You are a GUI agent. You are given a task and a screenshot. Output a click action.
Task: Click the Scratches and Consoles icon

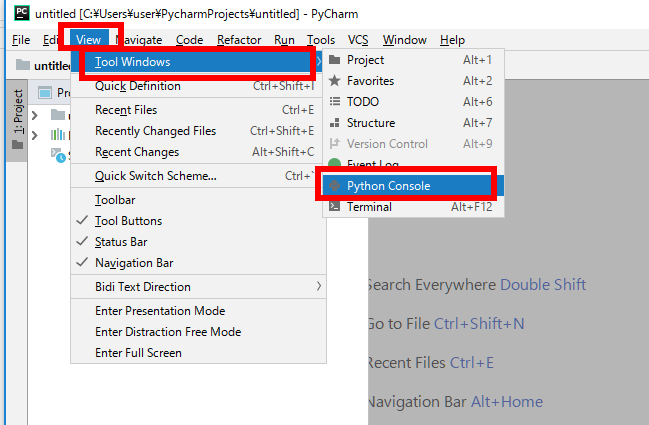58,155
